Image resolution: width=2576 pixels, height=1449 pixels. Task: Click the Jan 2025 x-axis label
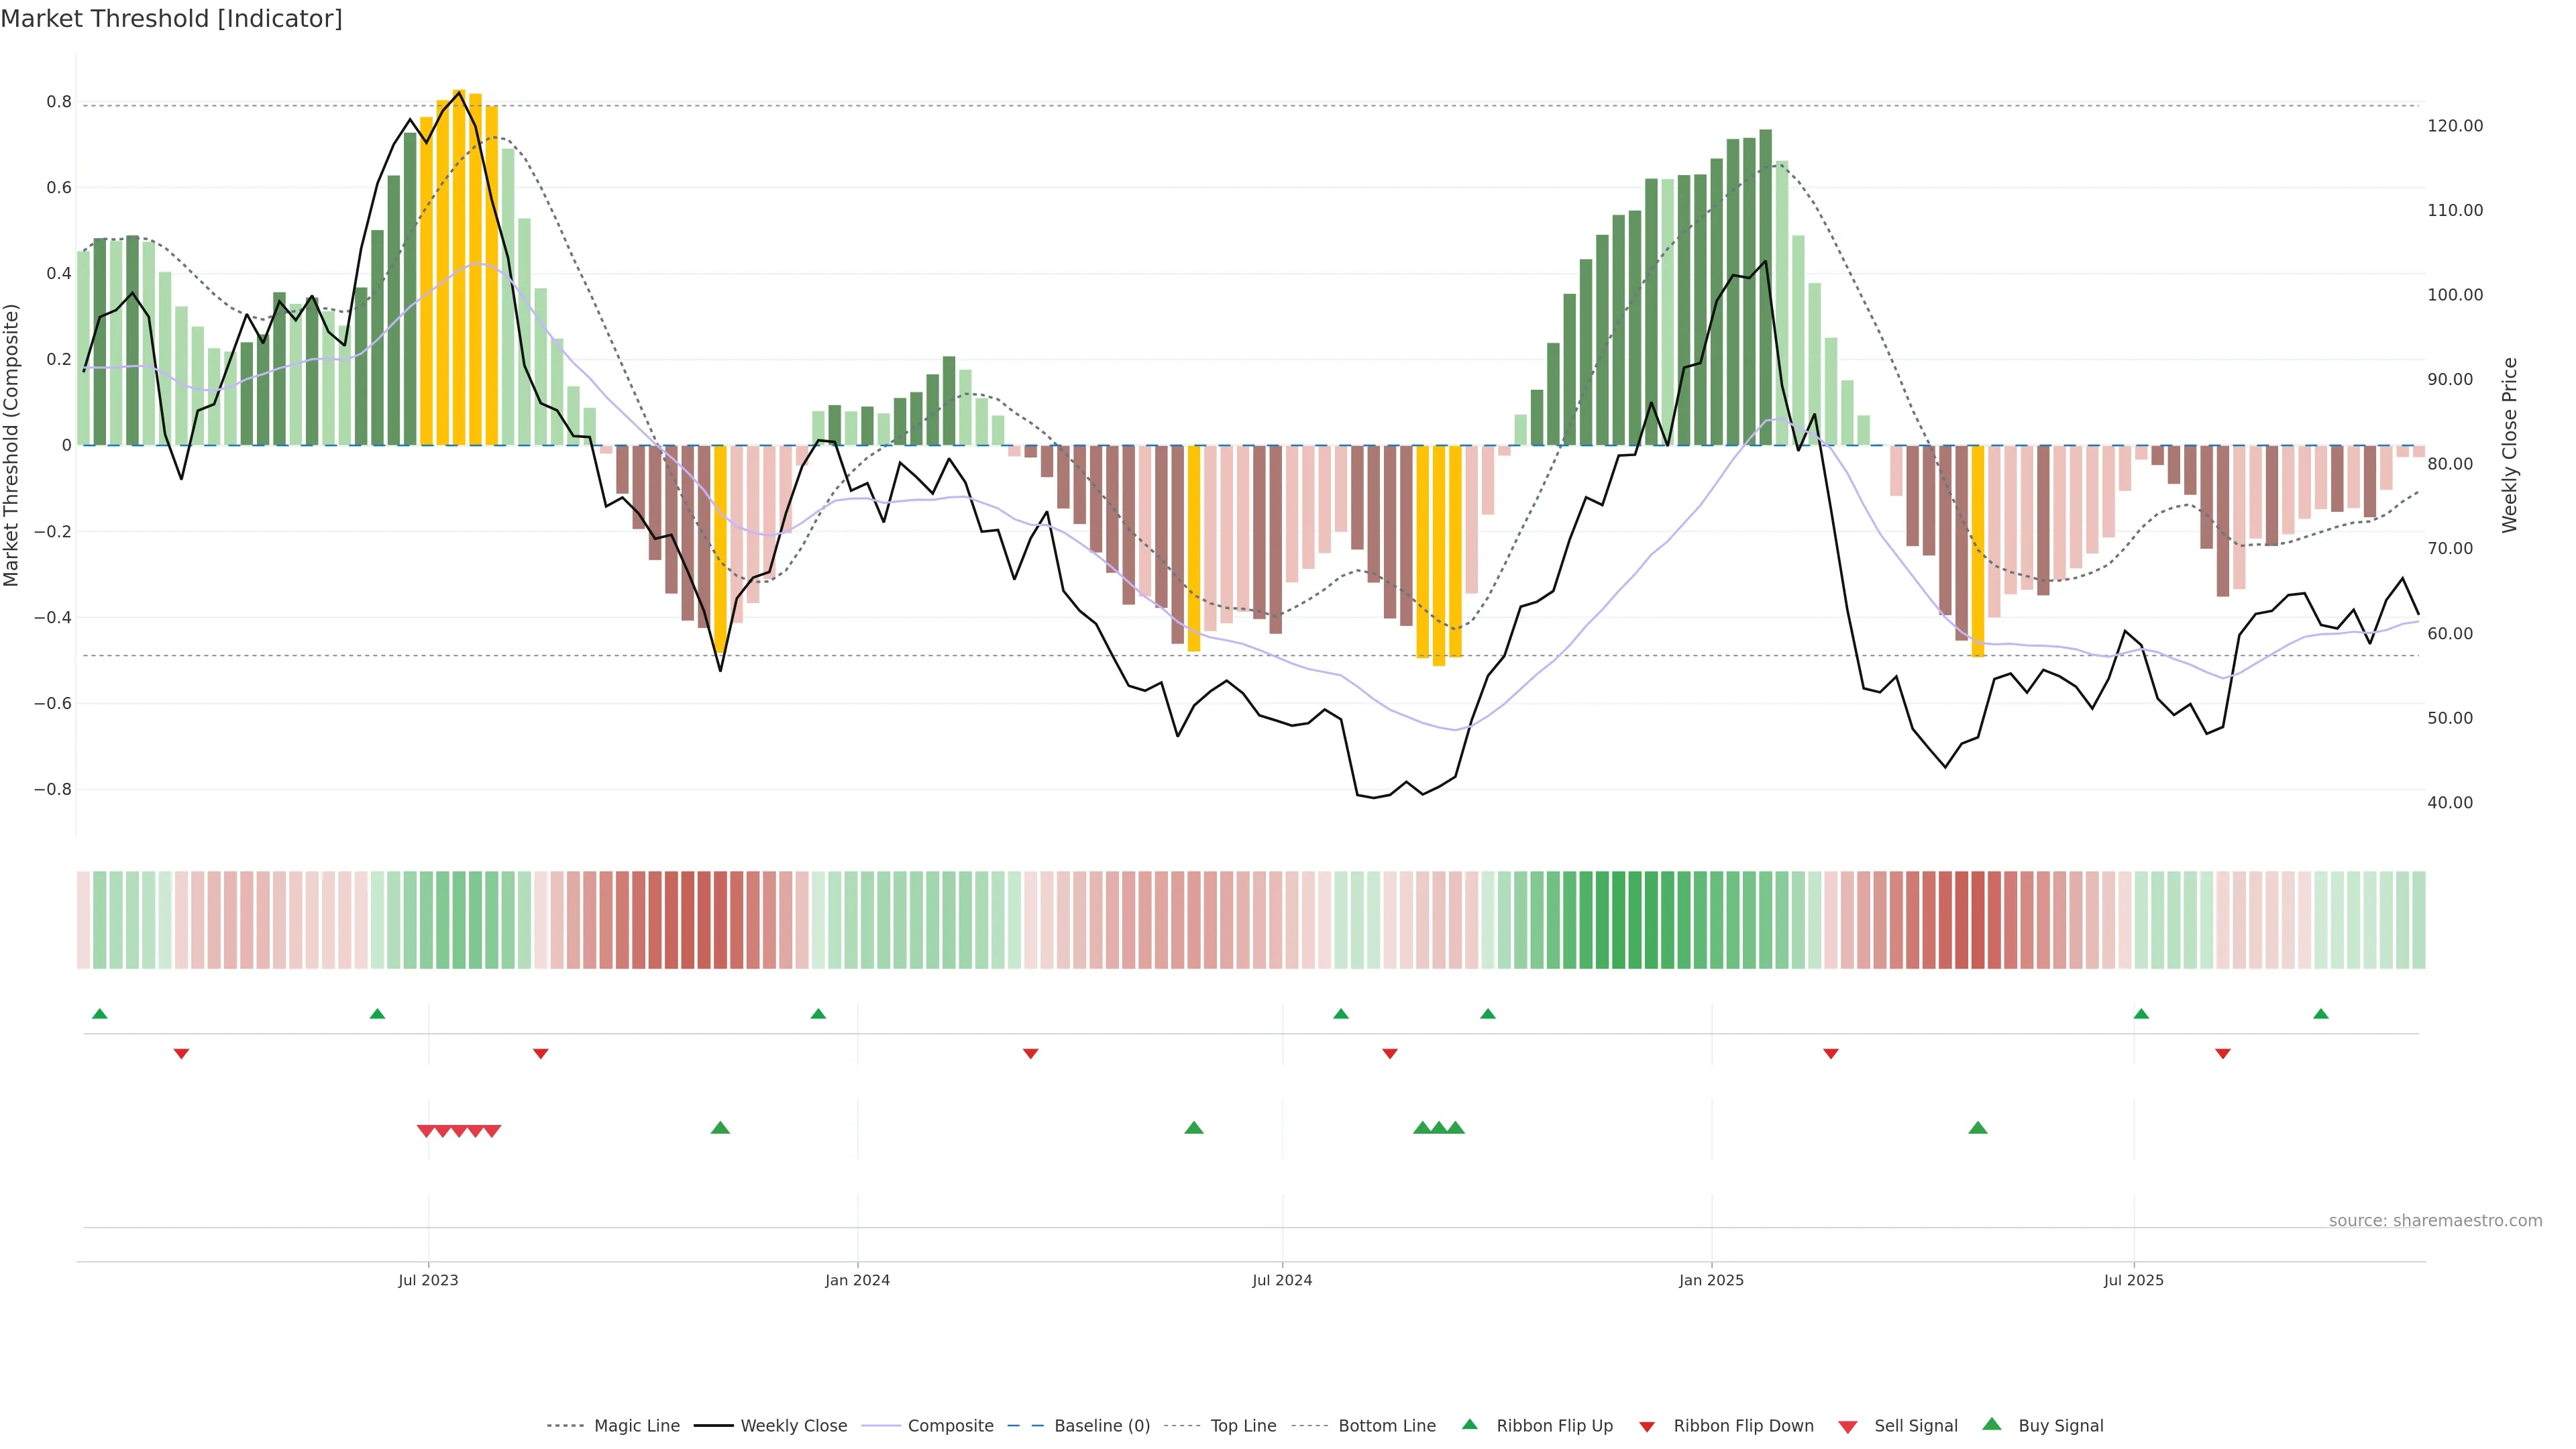pos(1711,1280)
